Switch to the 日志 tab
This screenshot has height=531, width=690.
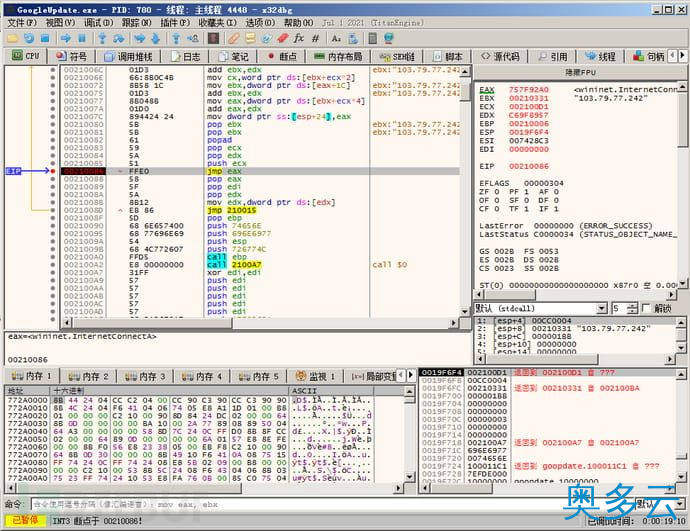tap(186, 56)
